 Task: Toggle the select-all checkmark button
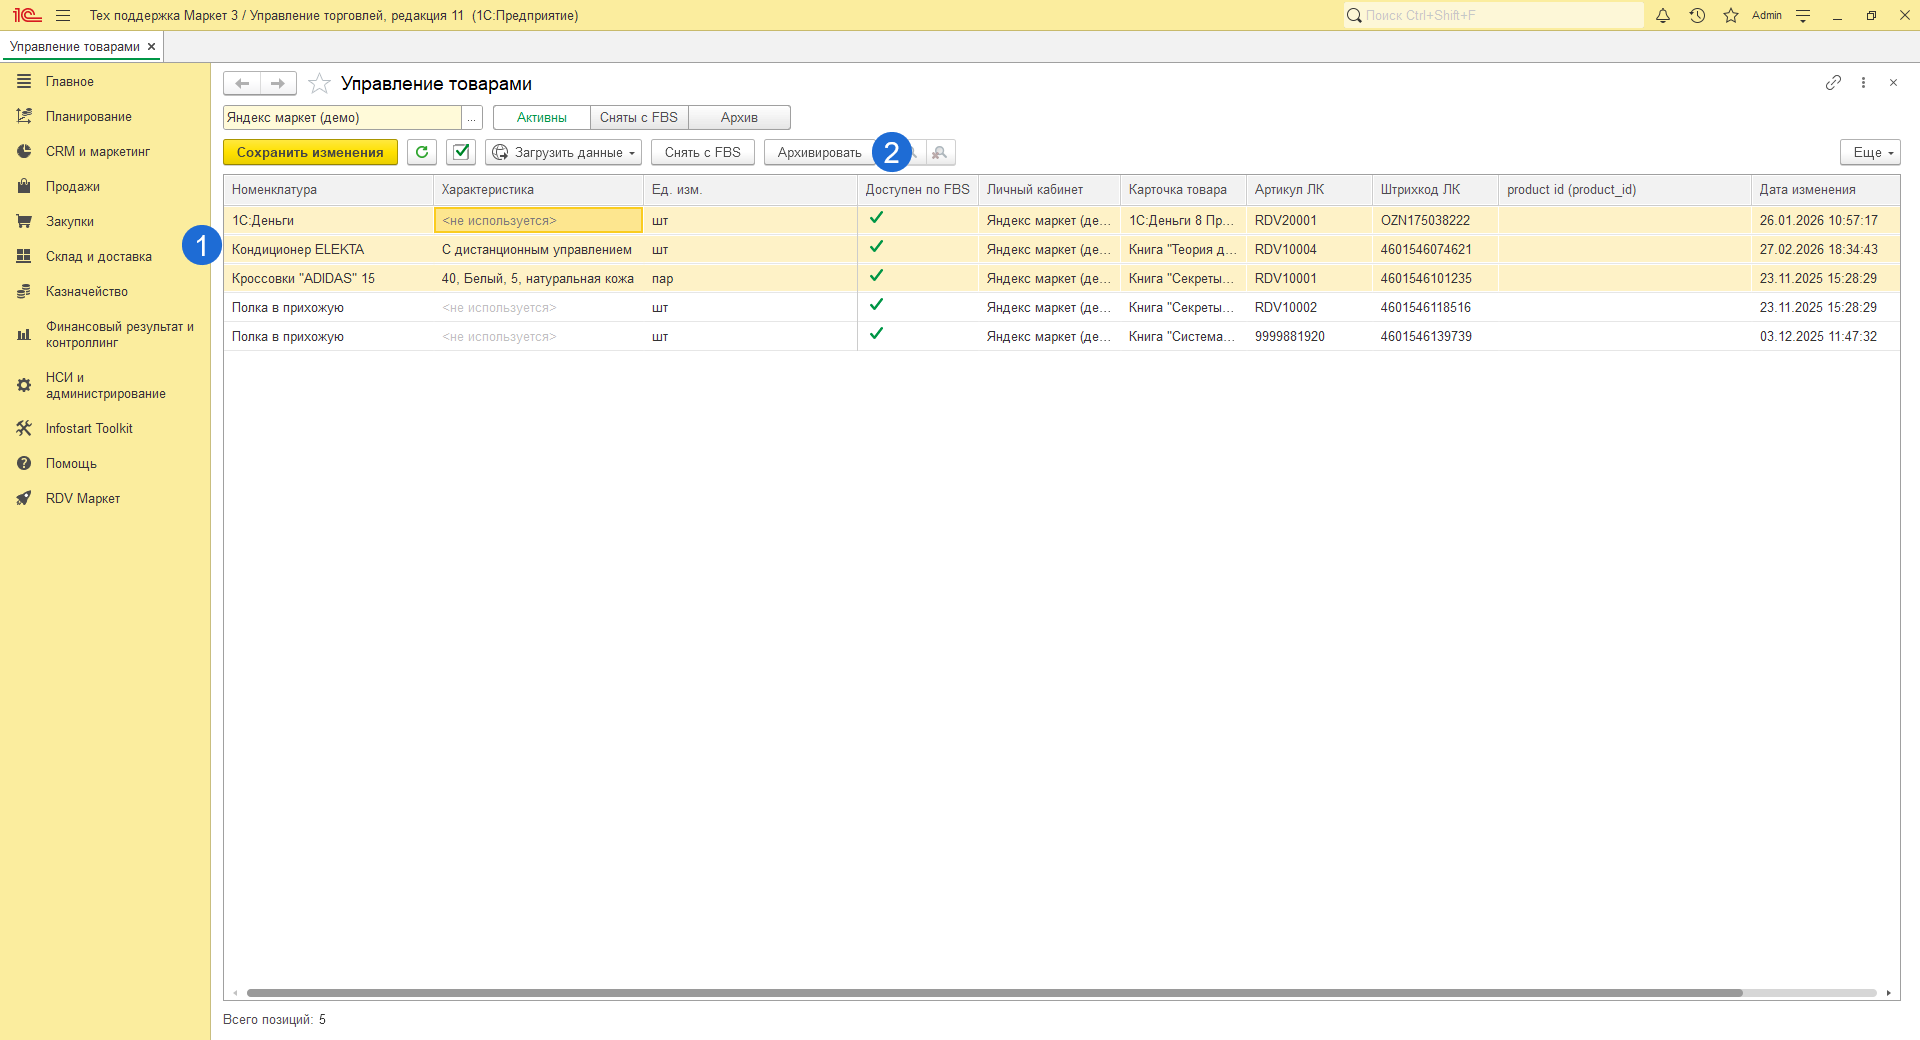461,152
